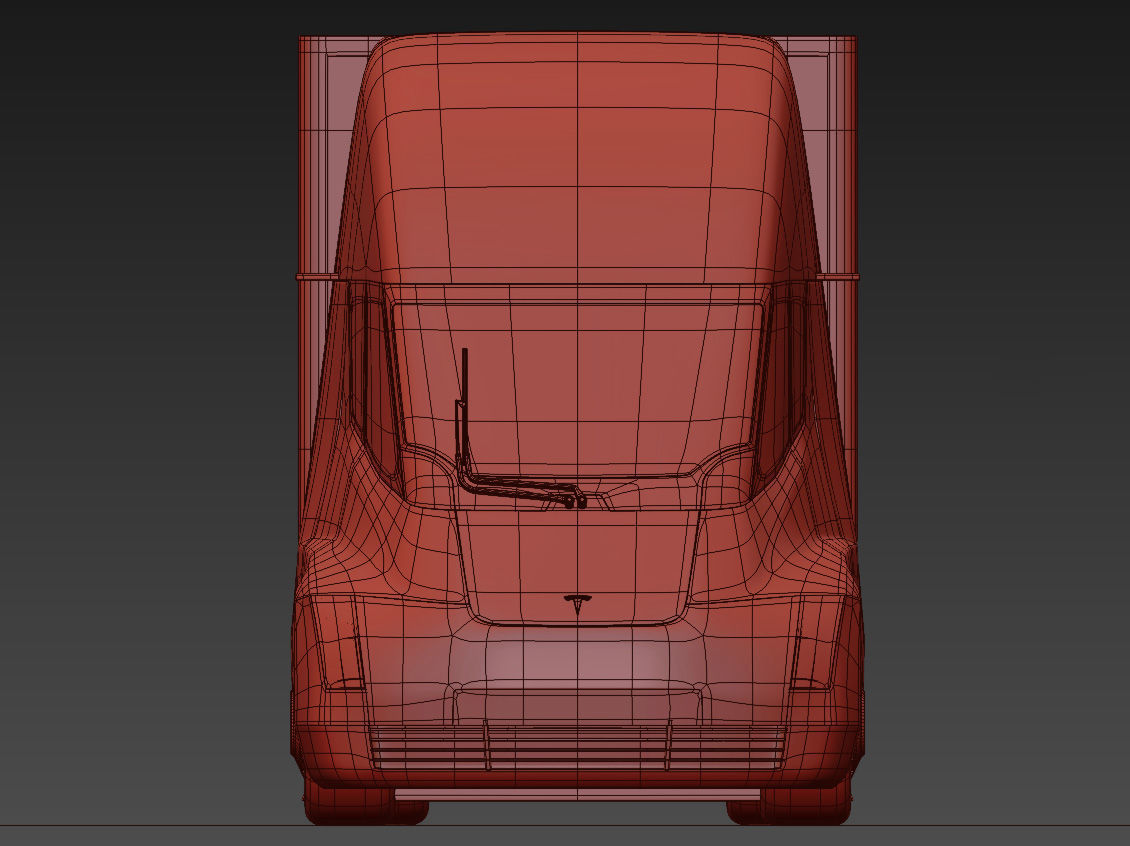1130x846 pixels.
Task: Select the lower bumper strip under the grille
Action: click(577, 795)
